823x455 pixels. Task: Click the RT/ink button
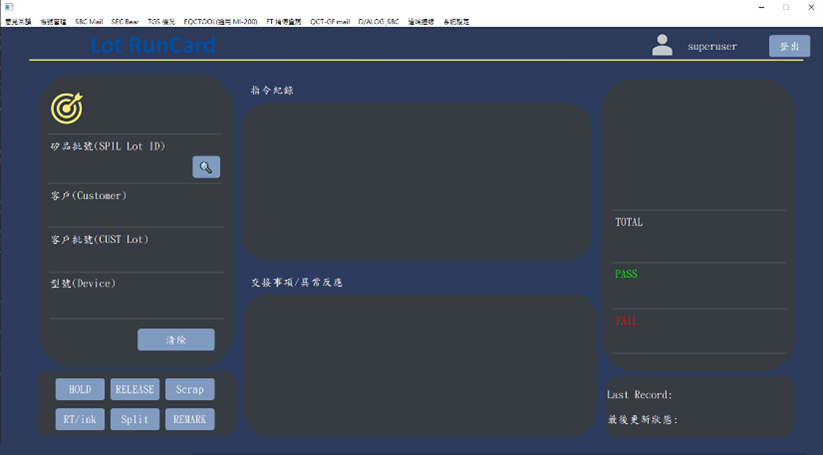[80, 419]
